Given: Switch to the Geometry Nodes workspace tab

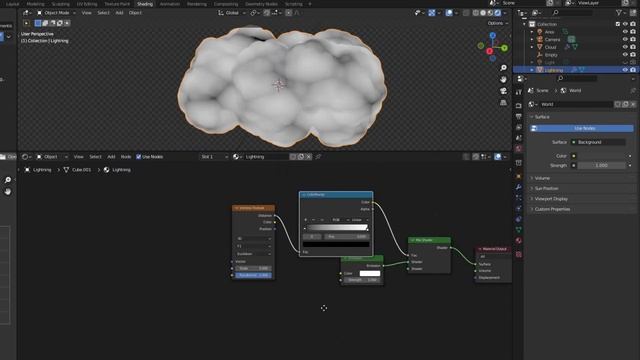Looking at the screenshot, I should tap(261, 4).
